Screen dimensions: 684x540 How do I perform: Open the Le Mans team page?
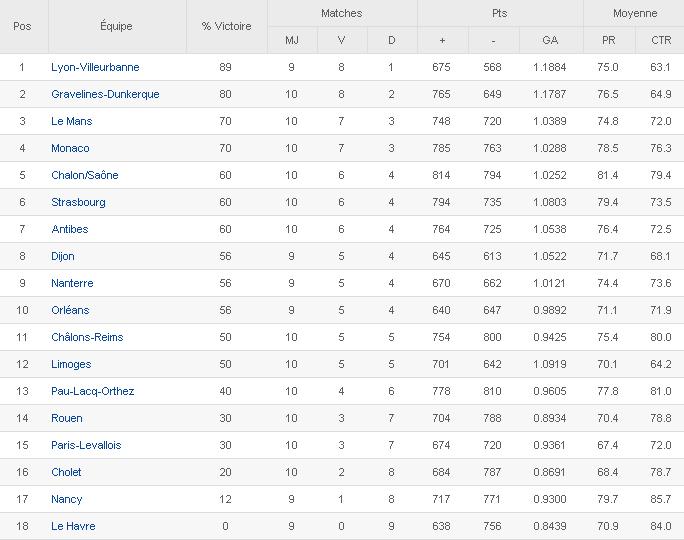tap(71, 121)
